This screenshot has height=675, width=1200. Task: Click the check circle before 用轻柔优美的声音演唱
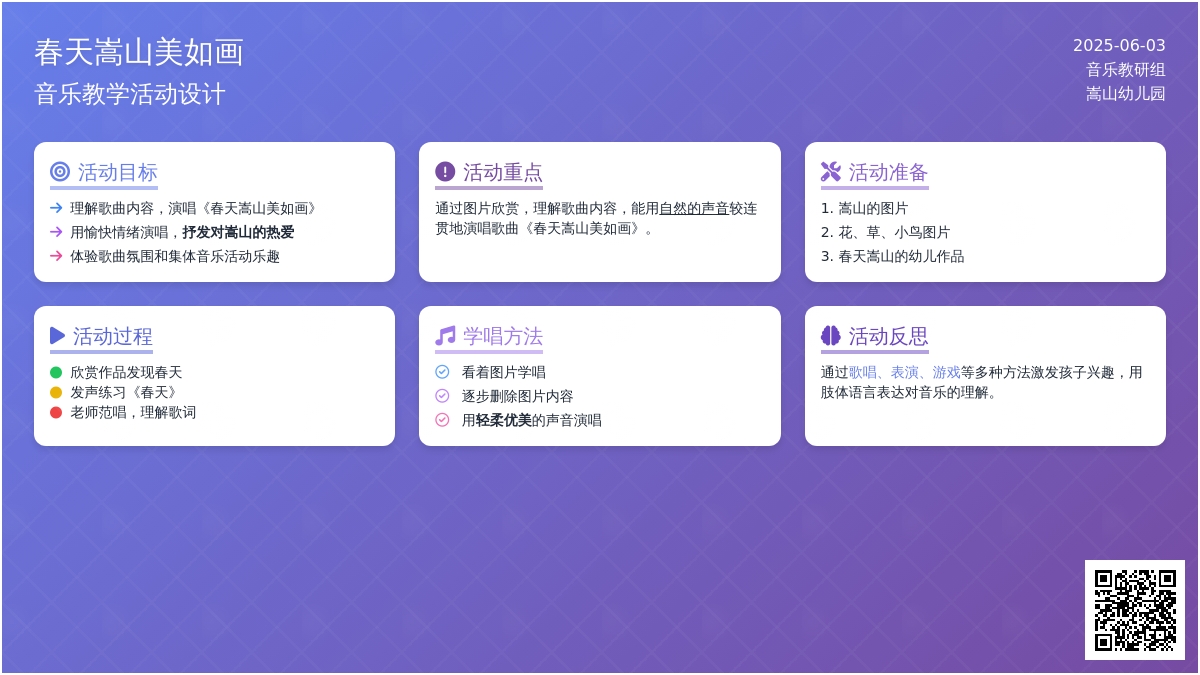pyautogui.click(x=442, y=420)
